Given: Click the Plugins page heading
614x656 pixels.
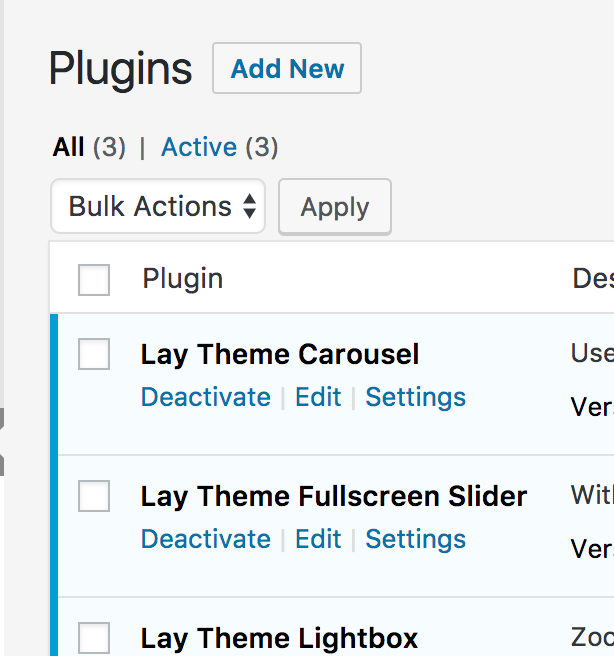Looking at the screenshot, I should (120, 69).
